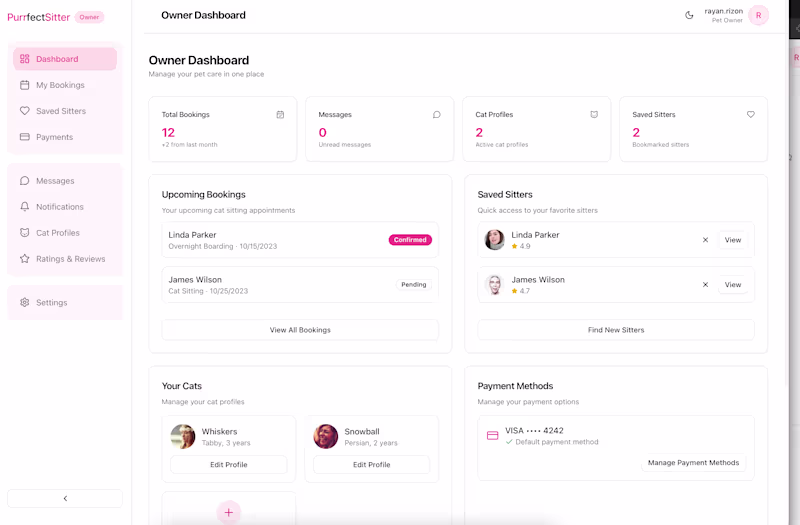Click the VISA card icon
The height and width of the screenshot is (525, 800).
coord(492,436)
